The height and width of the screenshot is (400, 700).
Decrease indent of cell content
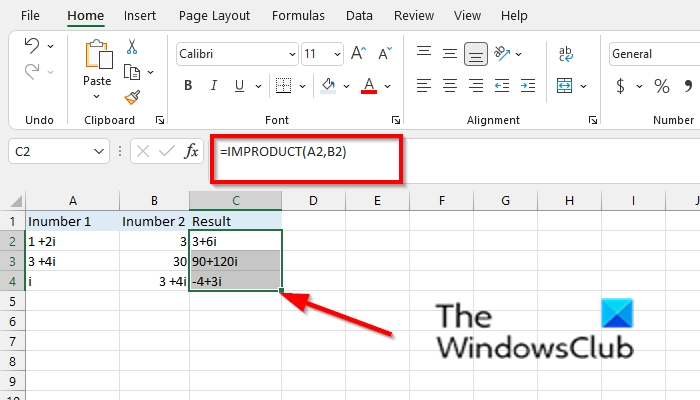502,85
